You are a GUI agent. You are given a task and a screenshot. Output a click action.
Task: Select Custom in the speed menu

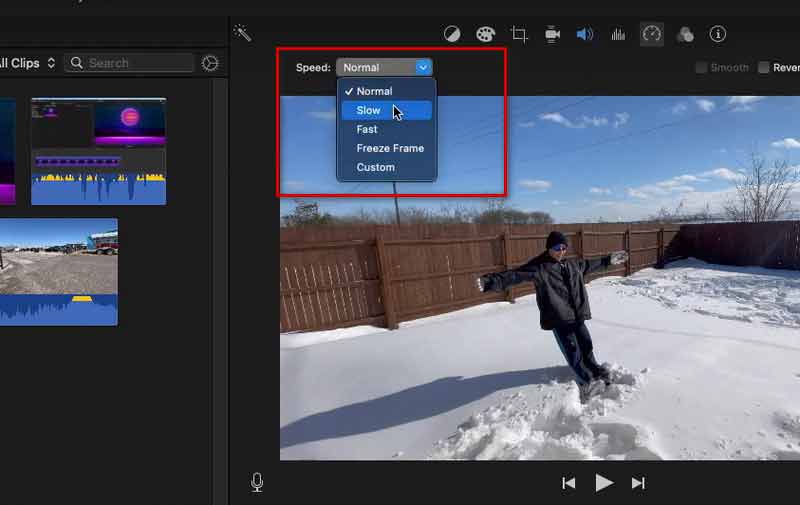pos(375,167)
